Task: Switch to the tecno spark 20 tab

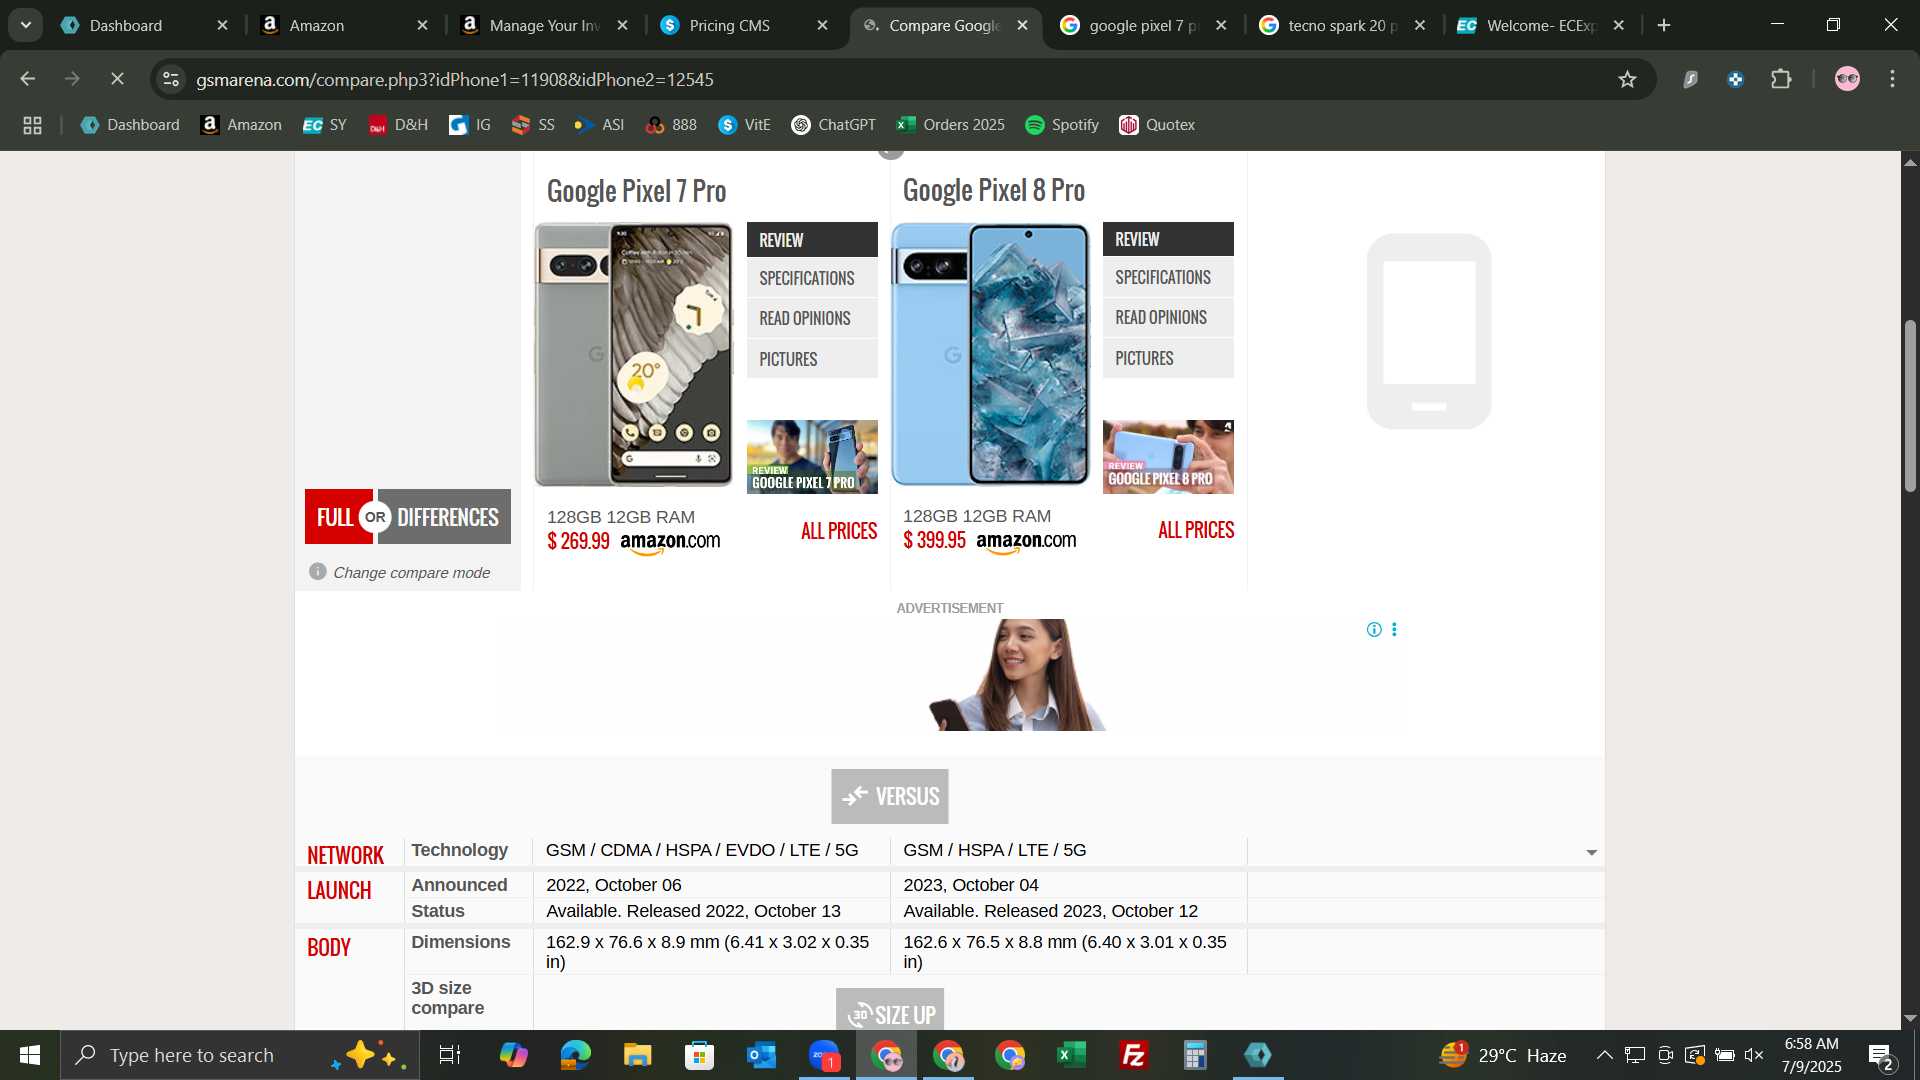Action: (1343, 25)
